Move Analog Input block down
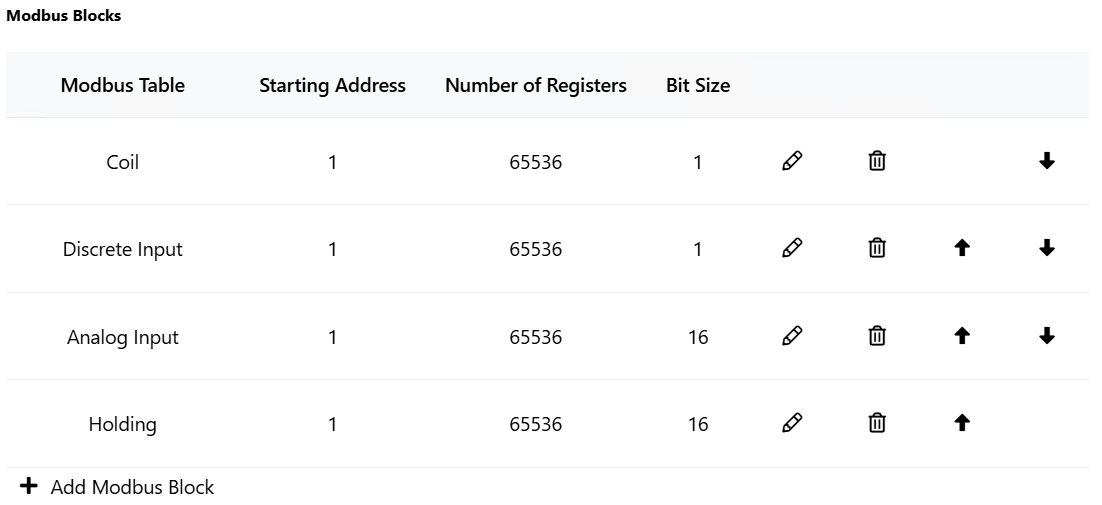Image resolution: width=1102 pixels, height=505 pixels. 1046,336
